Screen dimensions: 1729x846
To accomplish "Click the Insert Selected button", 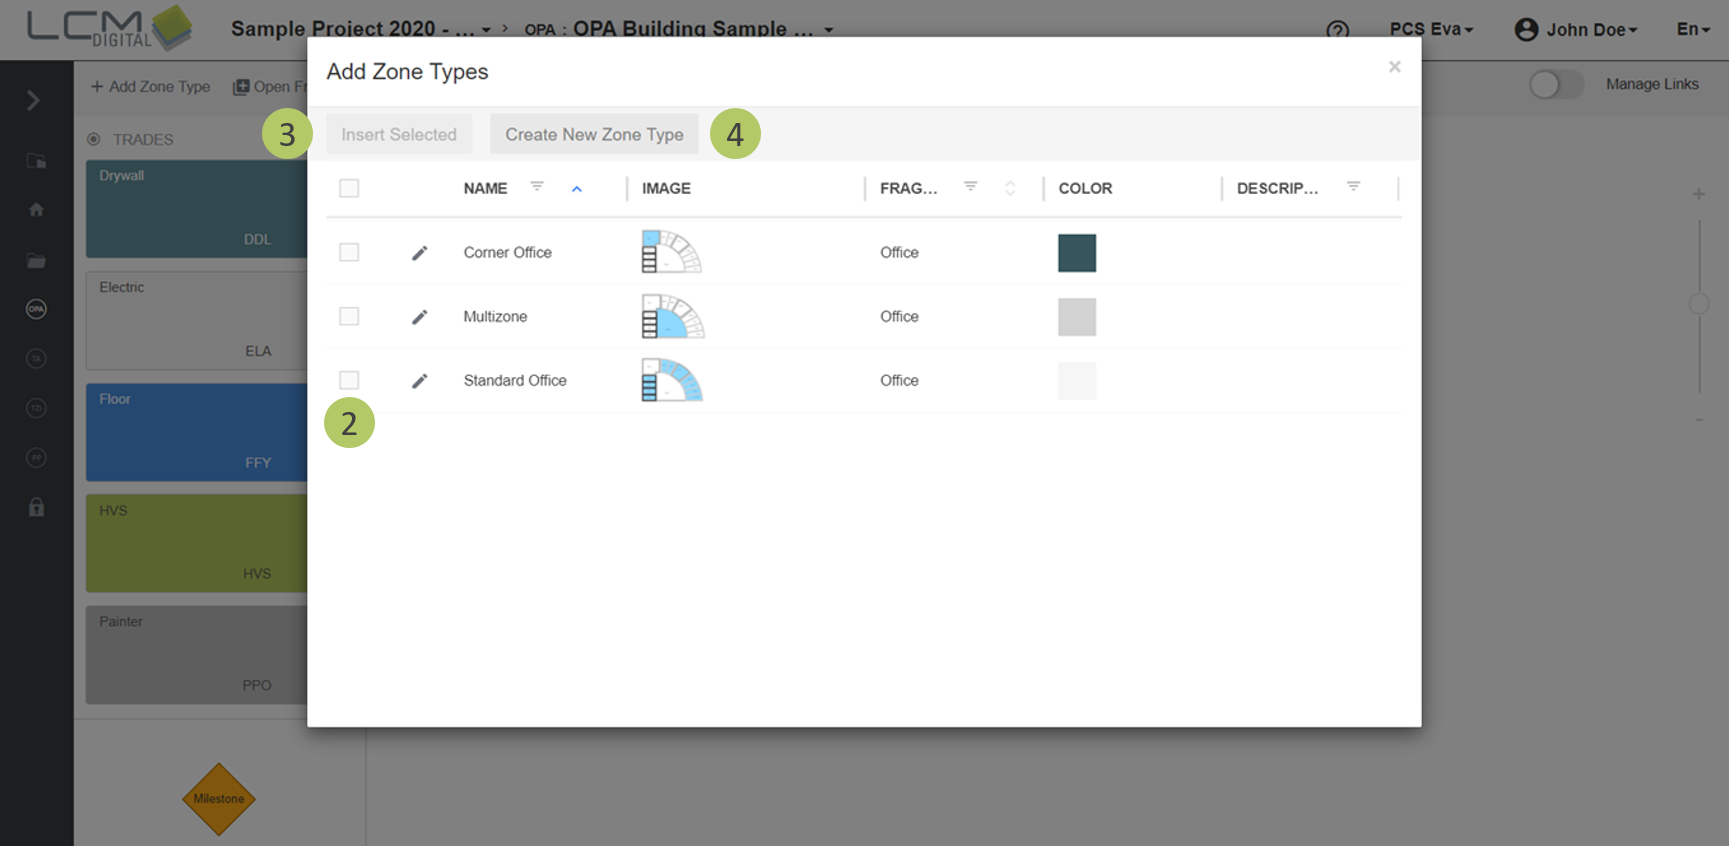I will [x=399, y=134].
